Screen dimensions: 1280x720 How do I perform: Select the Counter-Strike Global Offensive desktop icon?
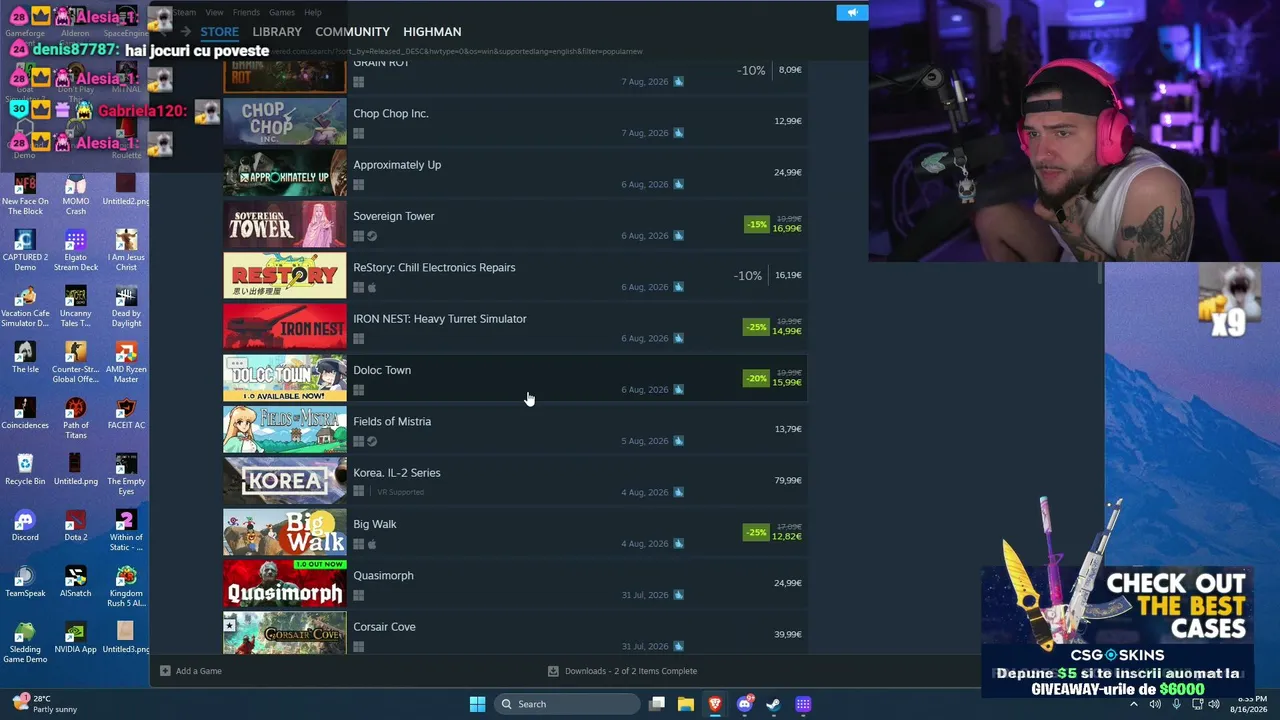click(76, 362)
